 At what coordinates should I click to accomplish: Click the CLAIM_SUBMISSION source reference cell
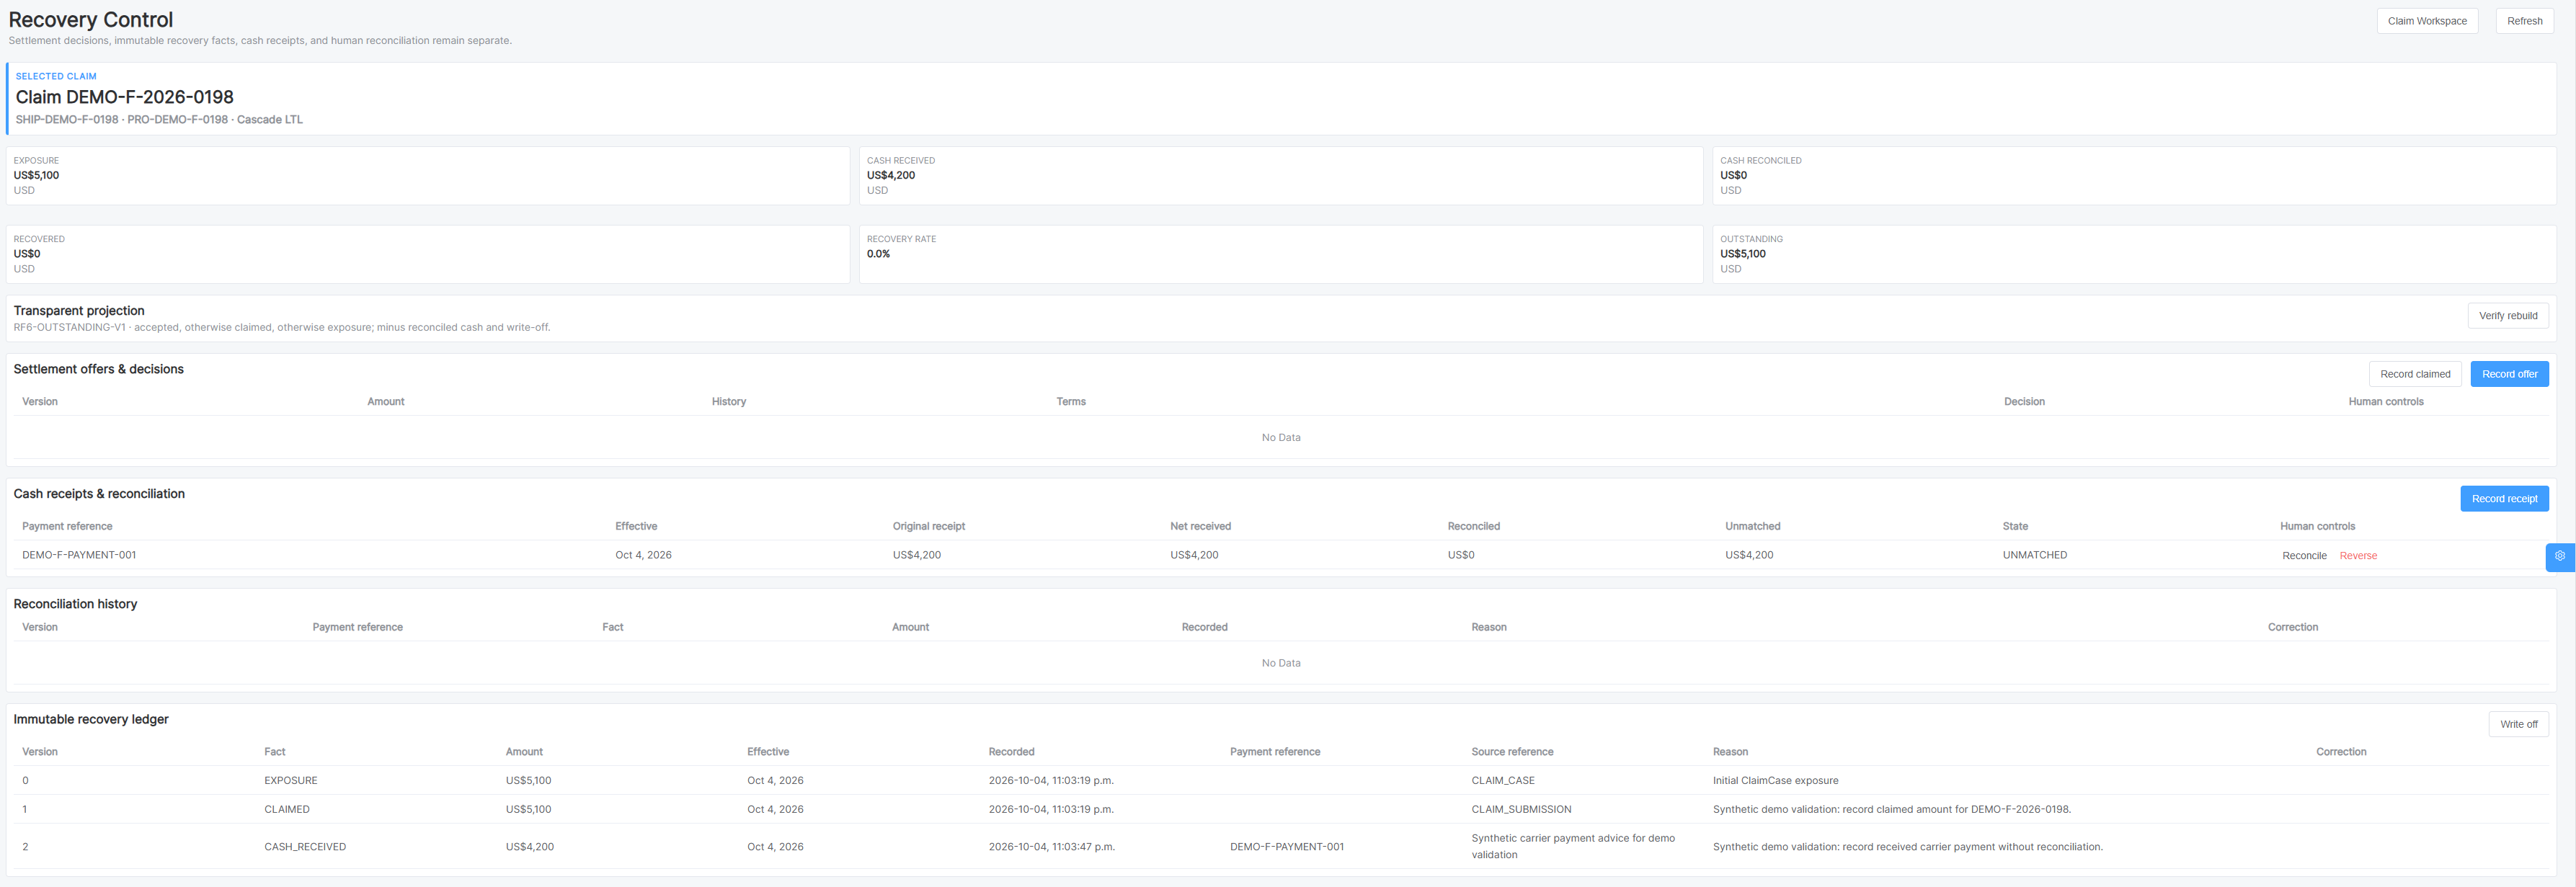point(1521,810)
